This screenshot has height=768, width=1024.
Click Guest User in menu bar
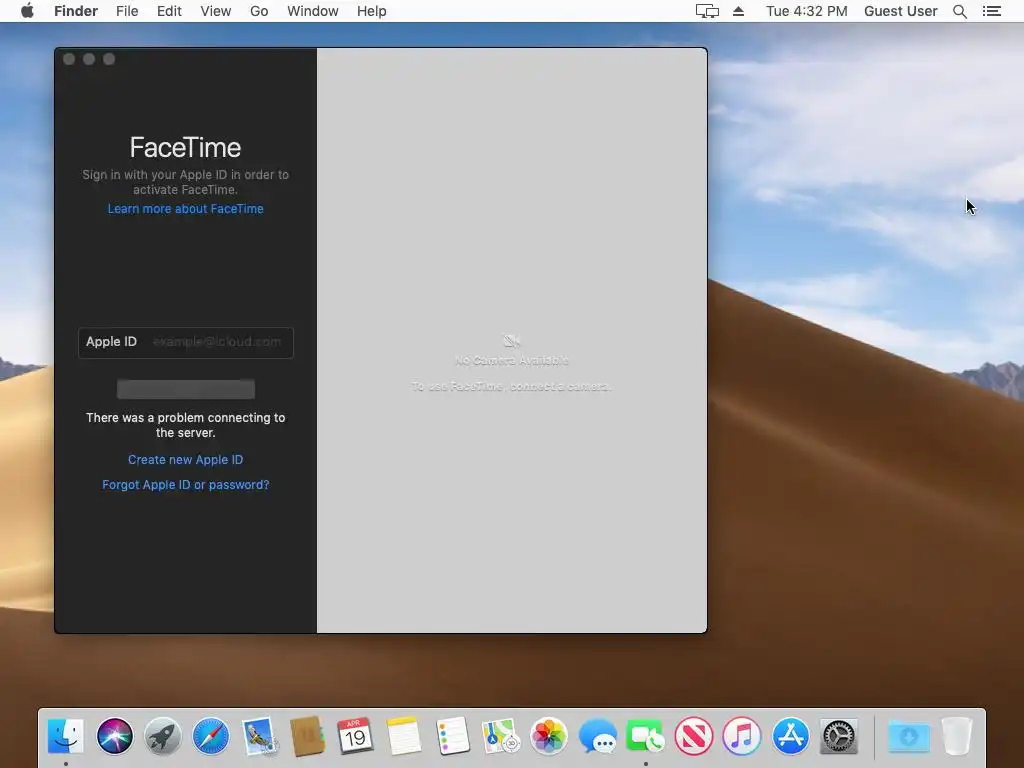901,11
